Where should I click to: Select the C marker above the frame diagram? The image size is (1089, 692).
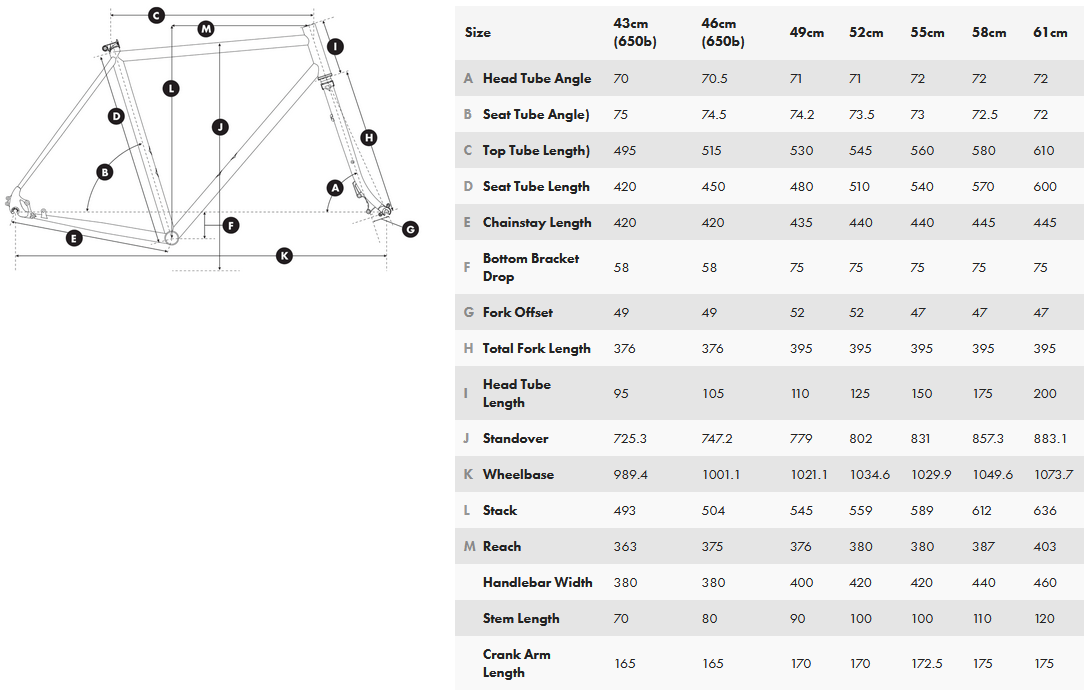coord(156,15)
